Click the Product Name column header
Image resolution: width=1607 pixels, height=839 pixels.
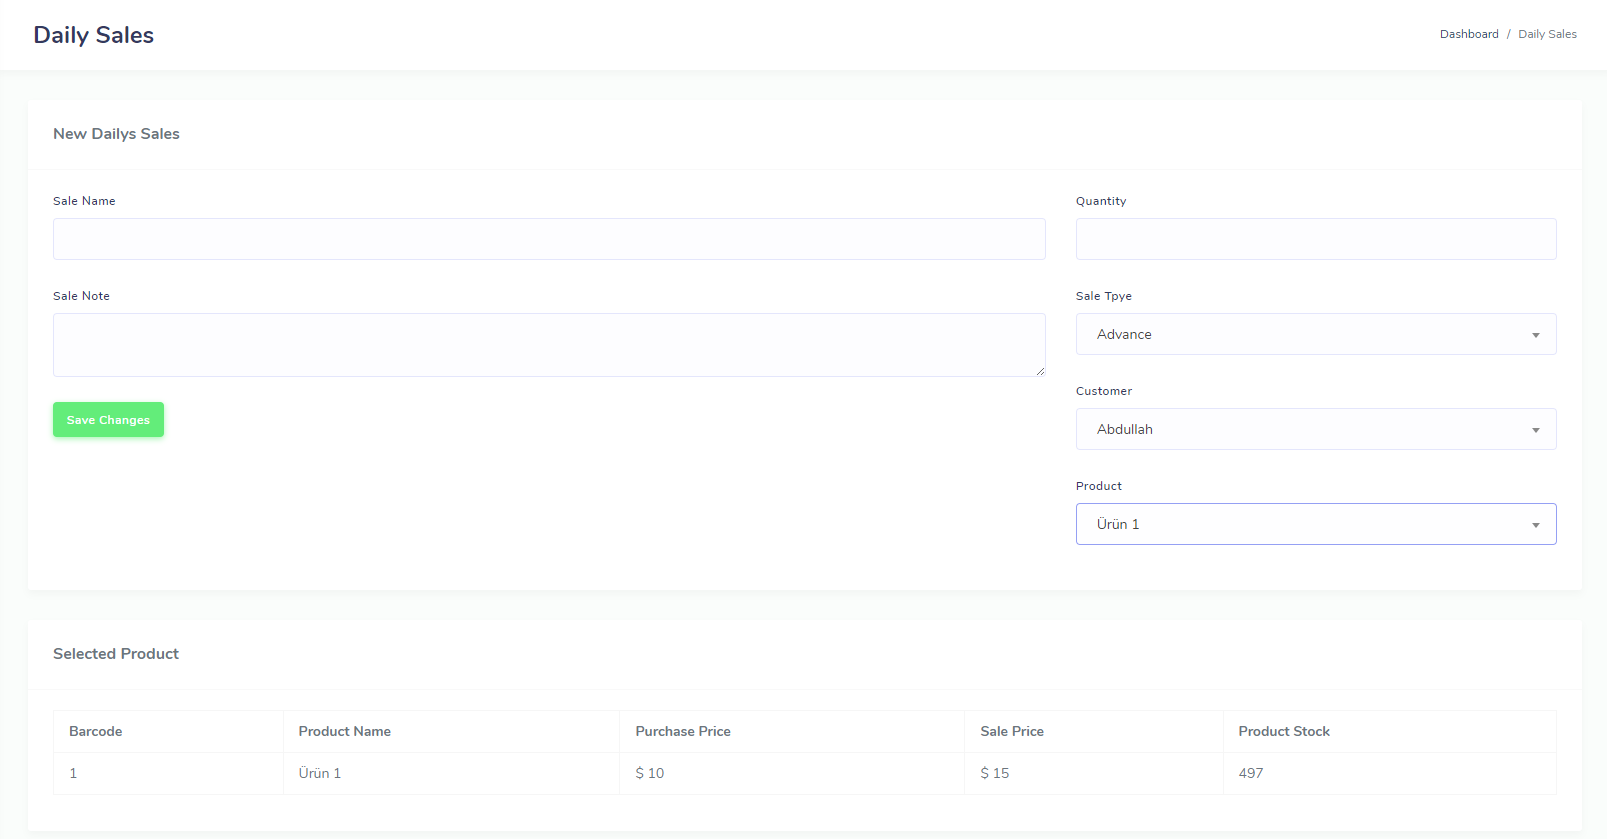344,731
